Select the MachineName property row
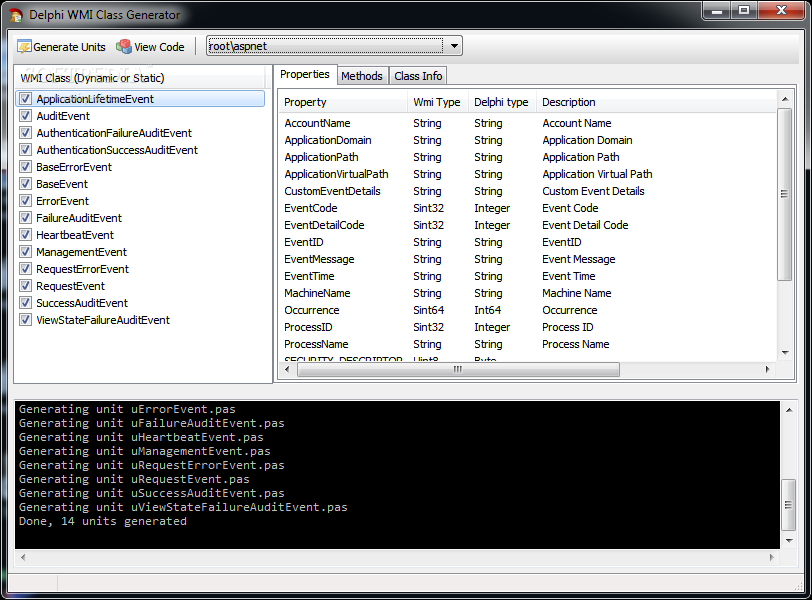The image size is (812, 600). click(x=528, y=293)
